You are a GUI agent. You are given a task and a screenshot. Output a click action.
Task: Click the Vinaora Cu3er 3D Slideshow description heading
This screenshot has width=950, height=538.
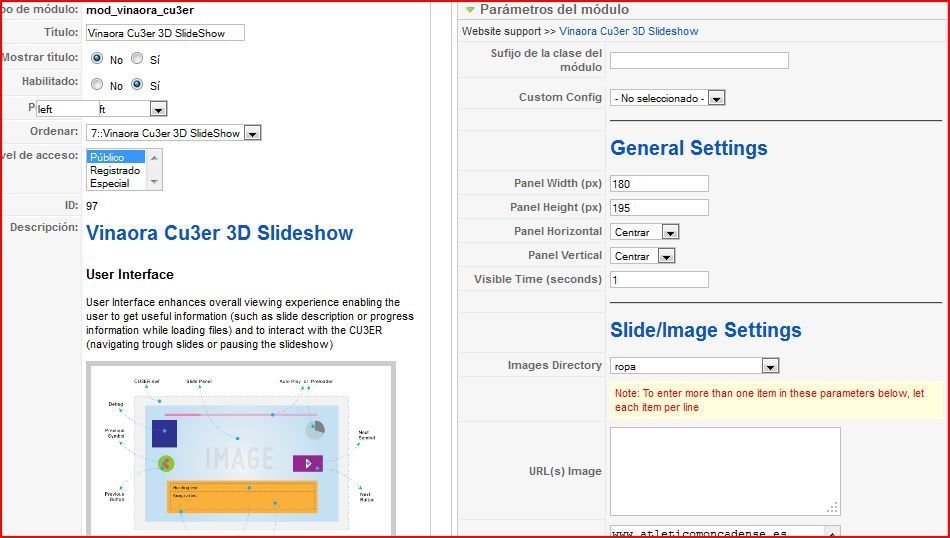coord(219,233)
